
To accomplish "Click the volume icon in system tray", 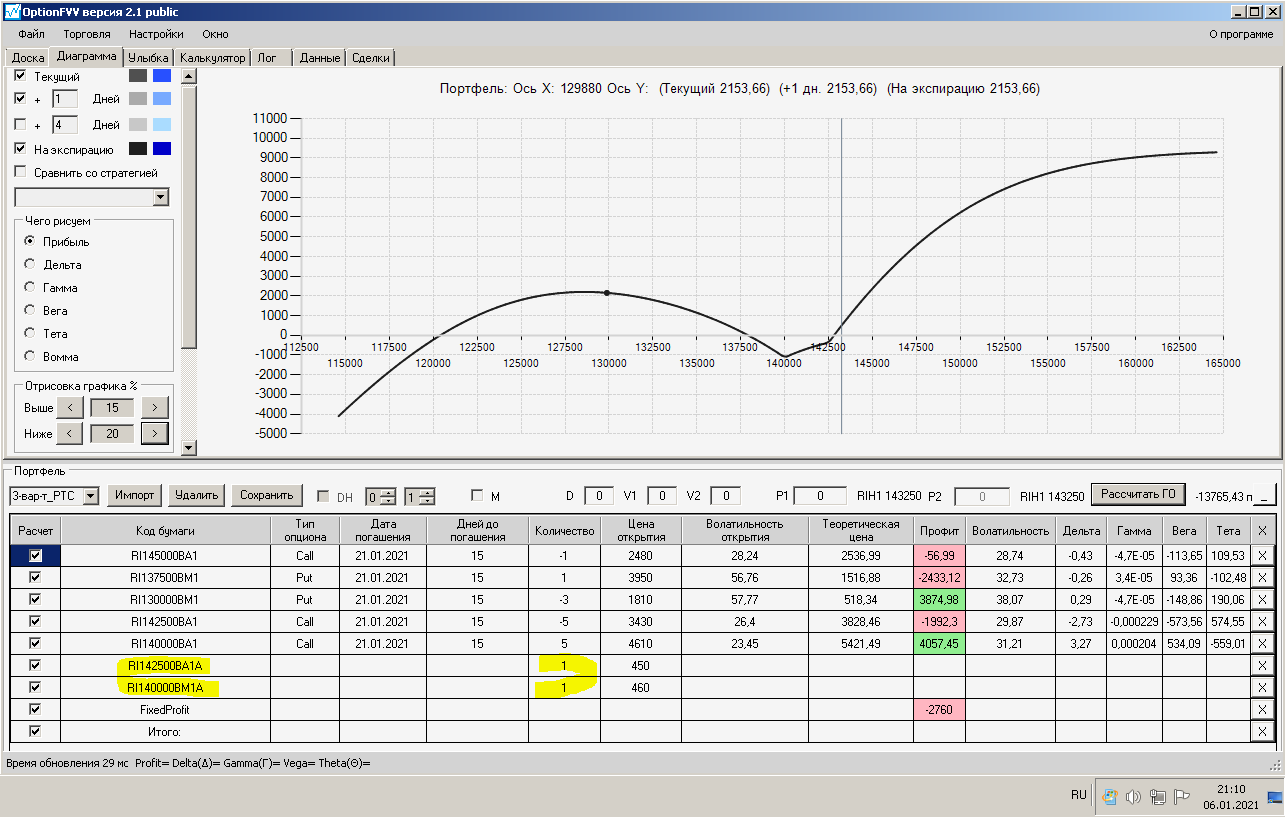I will (x=1133, y=797).
